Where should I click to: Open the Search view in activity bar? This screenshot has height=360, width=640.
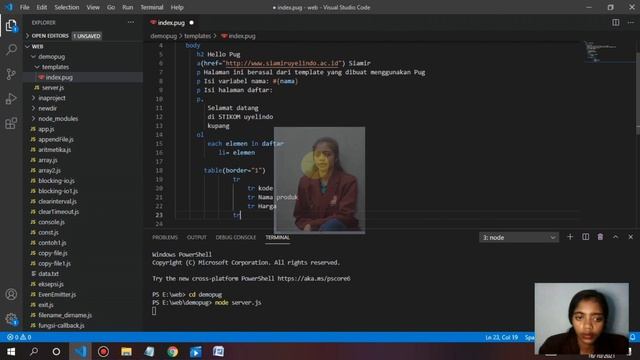pyautogui.click(x=11, y=50)
